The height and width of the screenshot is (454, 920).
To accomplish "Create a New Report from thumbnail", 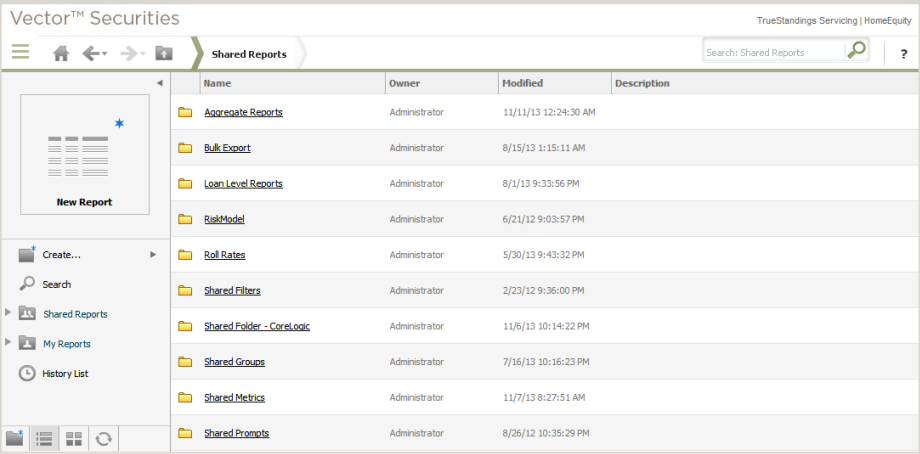I will pos(85,154).
